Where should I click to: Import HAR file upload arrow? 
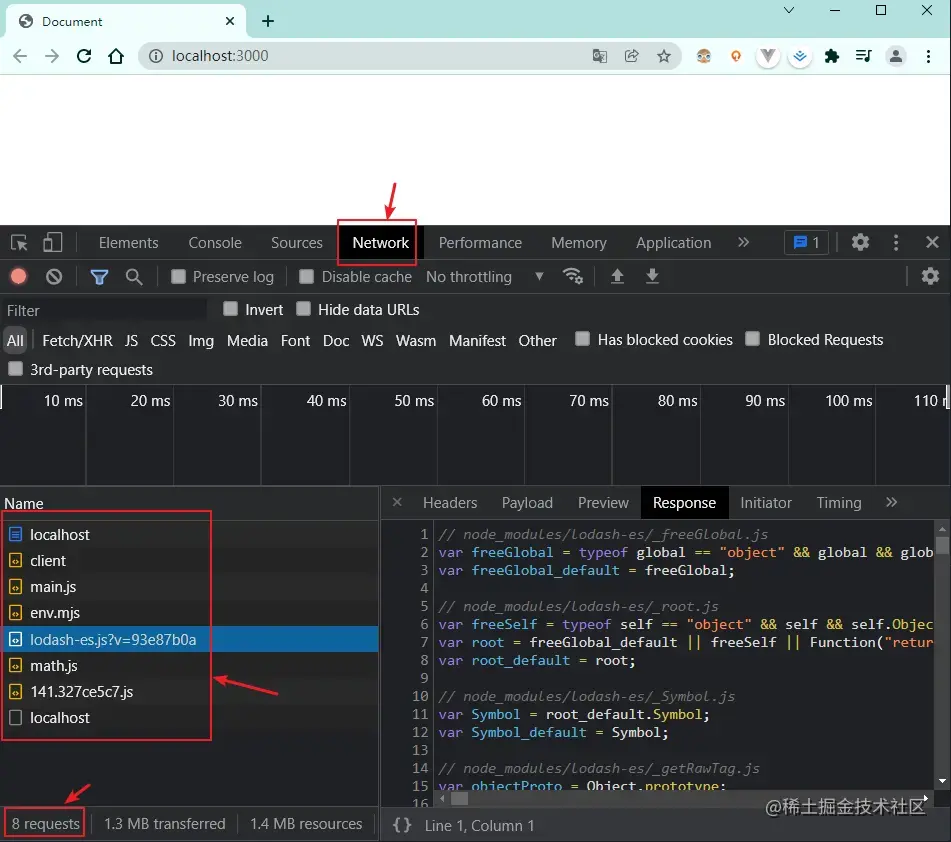tap(617, 276)
